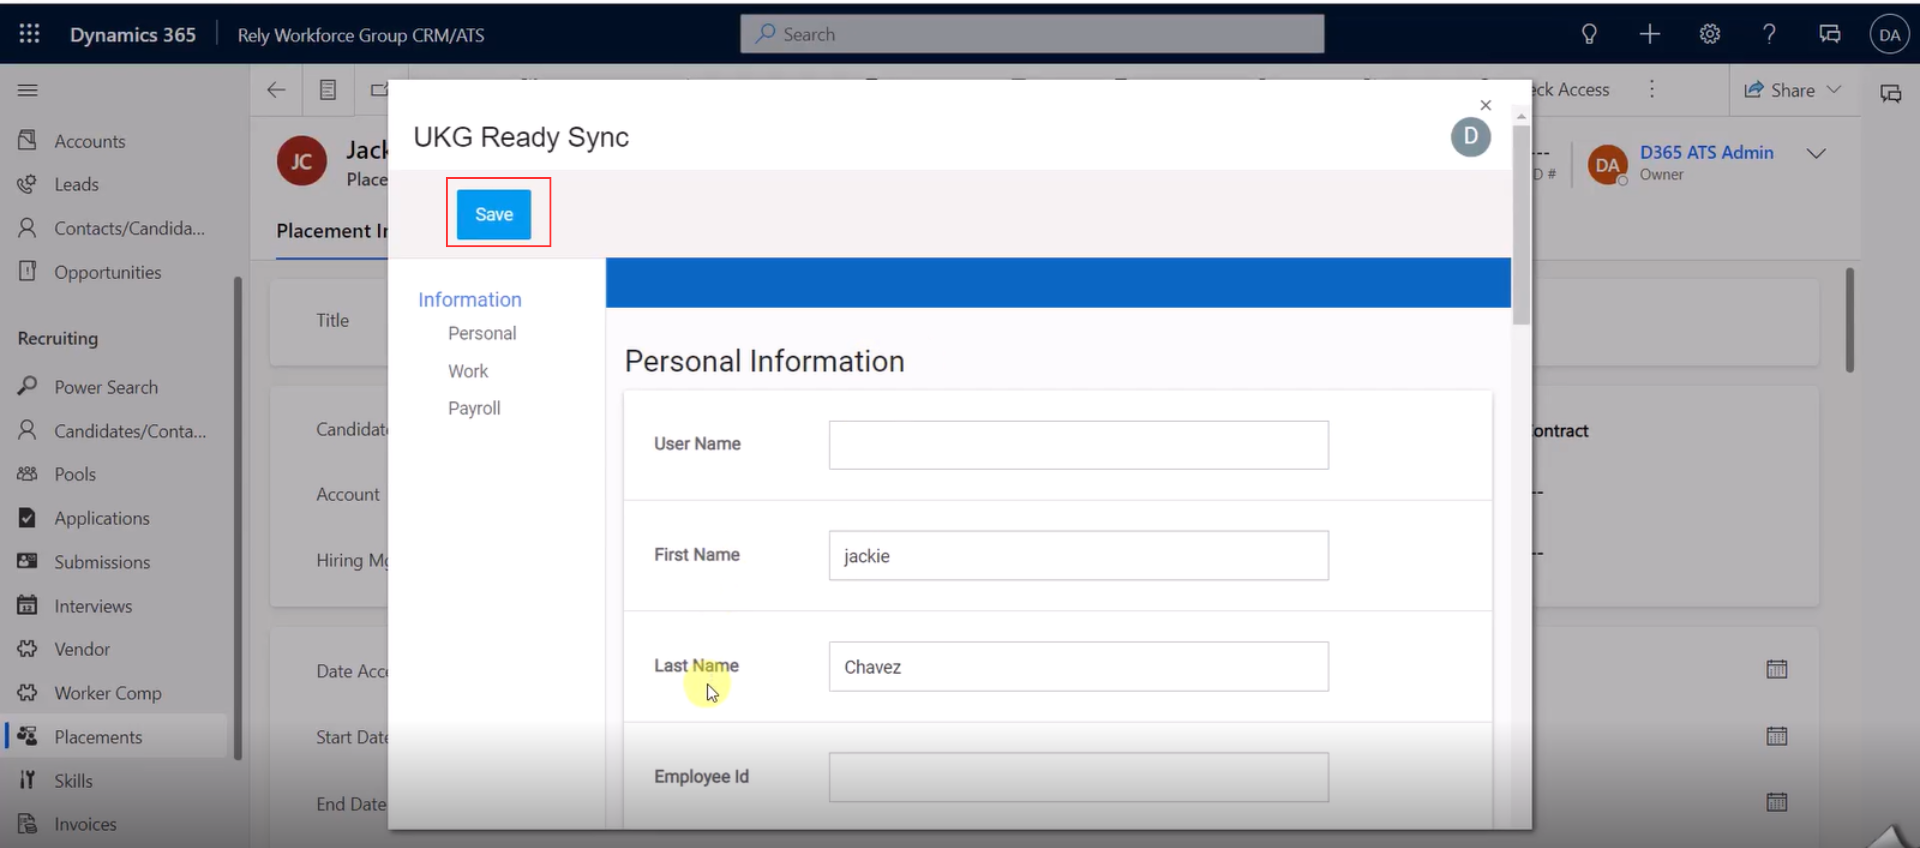Select Information in the dialog navigation
1920x848 pixels.
(x=470, y=299)
